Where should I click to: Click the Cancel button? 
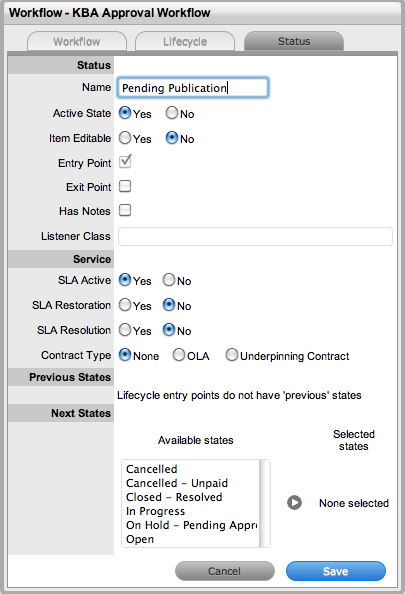(225, 571)
